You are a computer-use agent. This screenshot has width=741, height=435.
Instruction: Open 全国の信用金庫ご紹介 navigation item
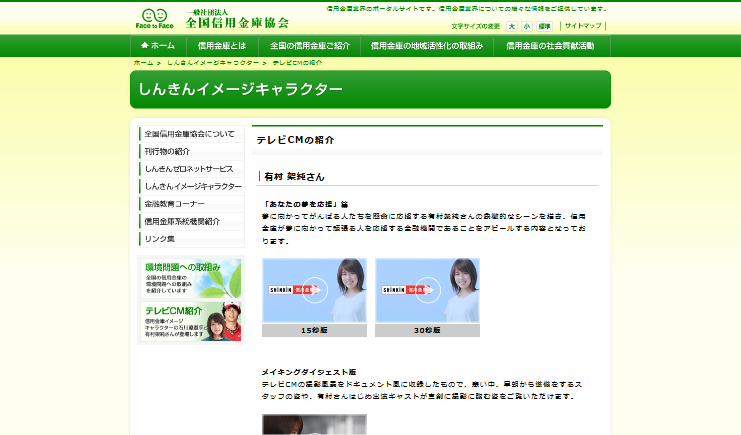pyautogui.click(x=310, y=46)
